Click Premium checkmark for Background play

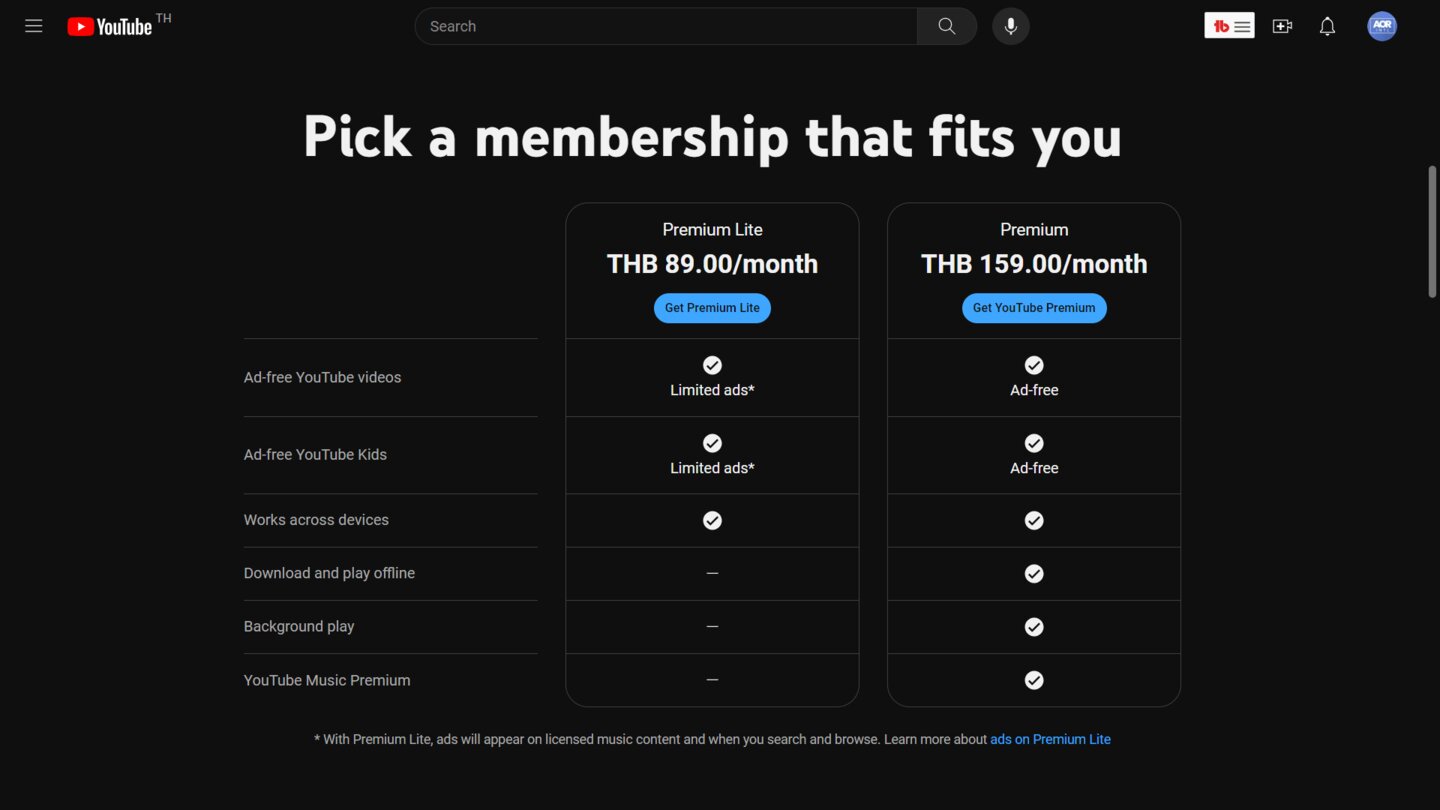coord(1034,627)
